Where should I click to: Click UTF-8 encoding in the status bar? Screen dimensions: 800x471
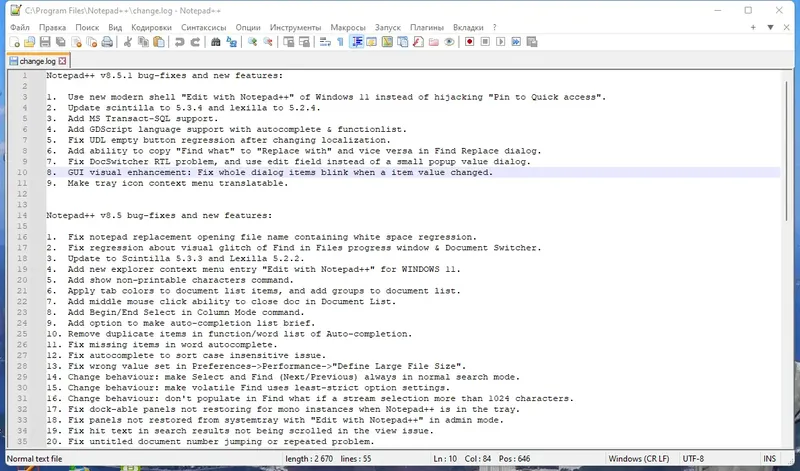pos(693,458)
